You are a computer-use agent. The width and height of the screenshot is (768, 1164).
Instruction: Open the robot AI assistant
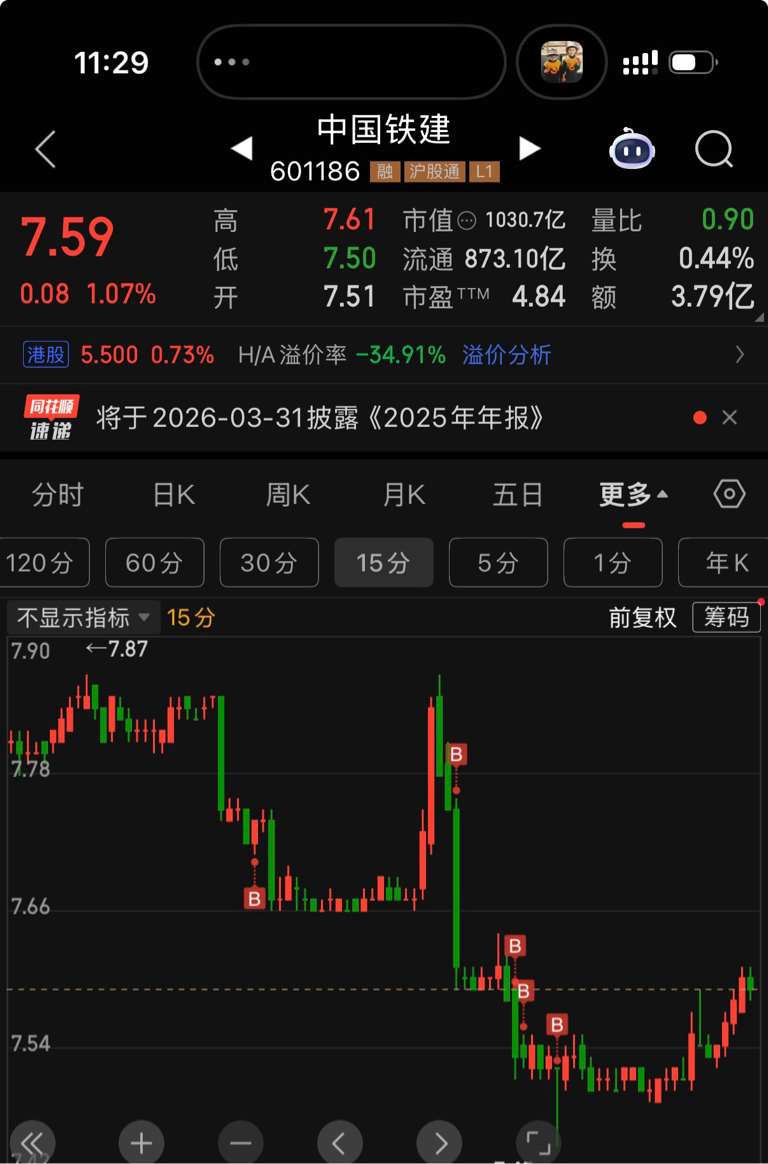click(x=632, y=149)
